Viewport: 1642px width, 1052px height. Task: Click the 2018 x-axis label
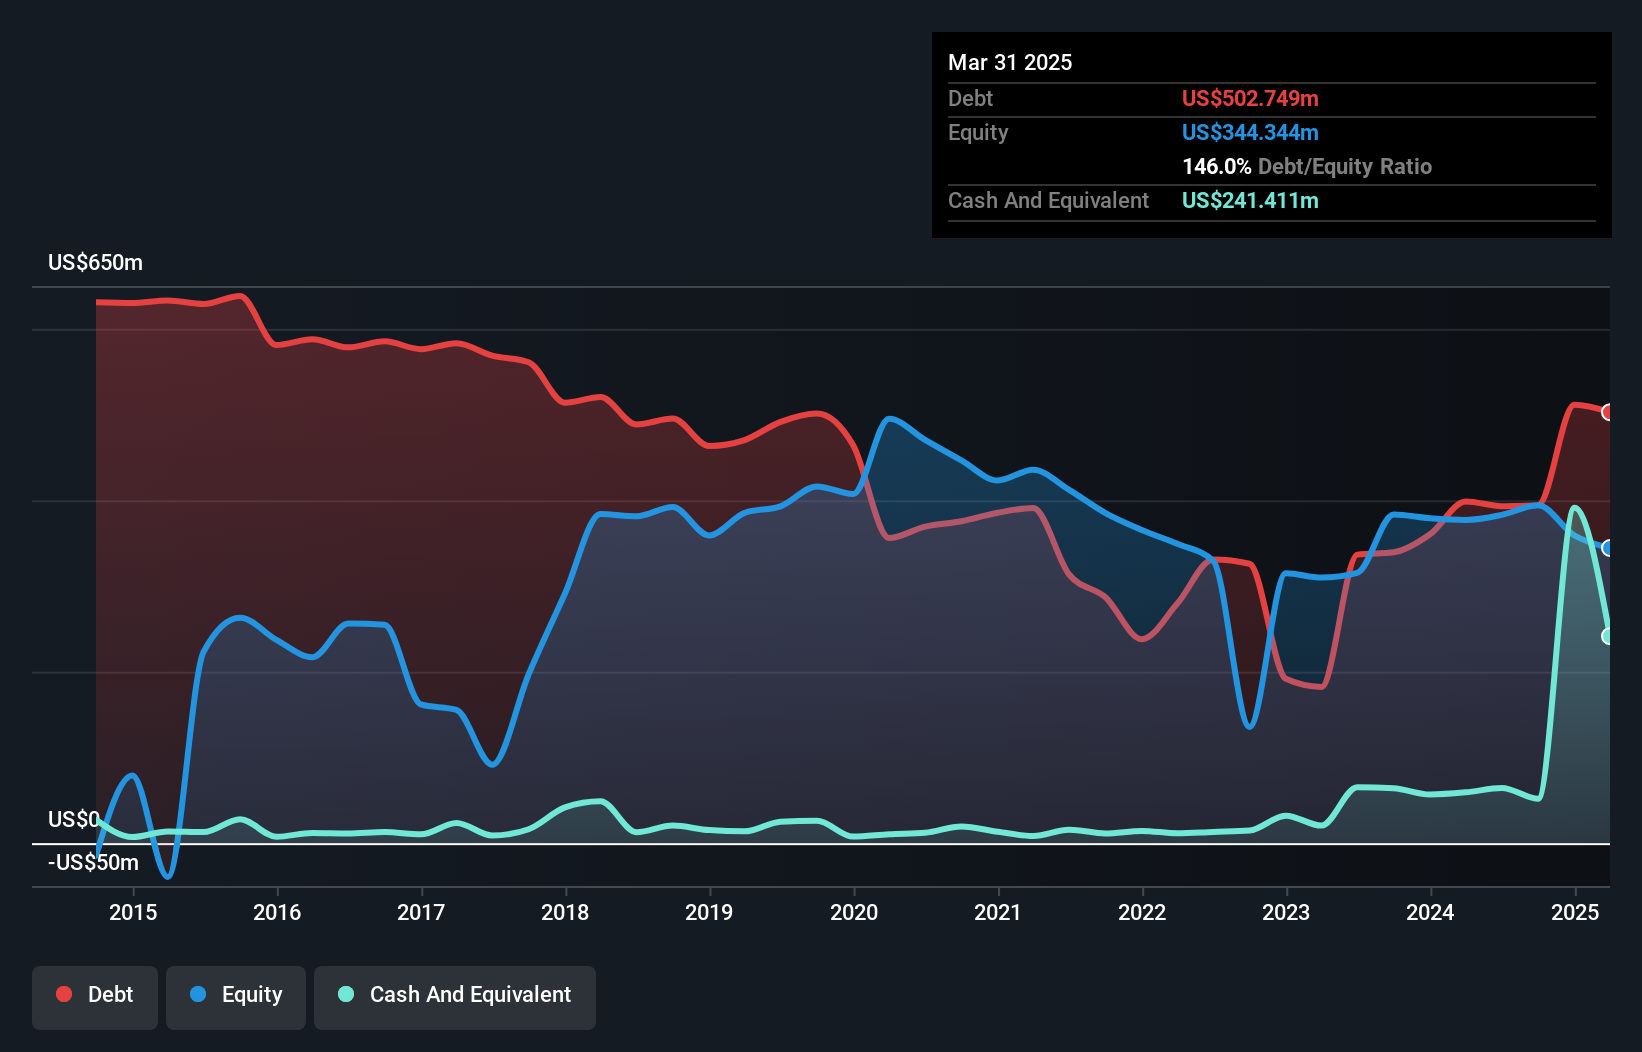point(565,912)
